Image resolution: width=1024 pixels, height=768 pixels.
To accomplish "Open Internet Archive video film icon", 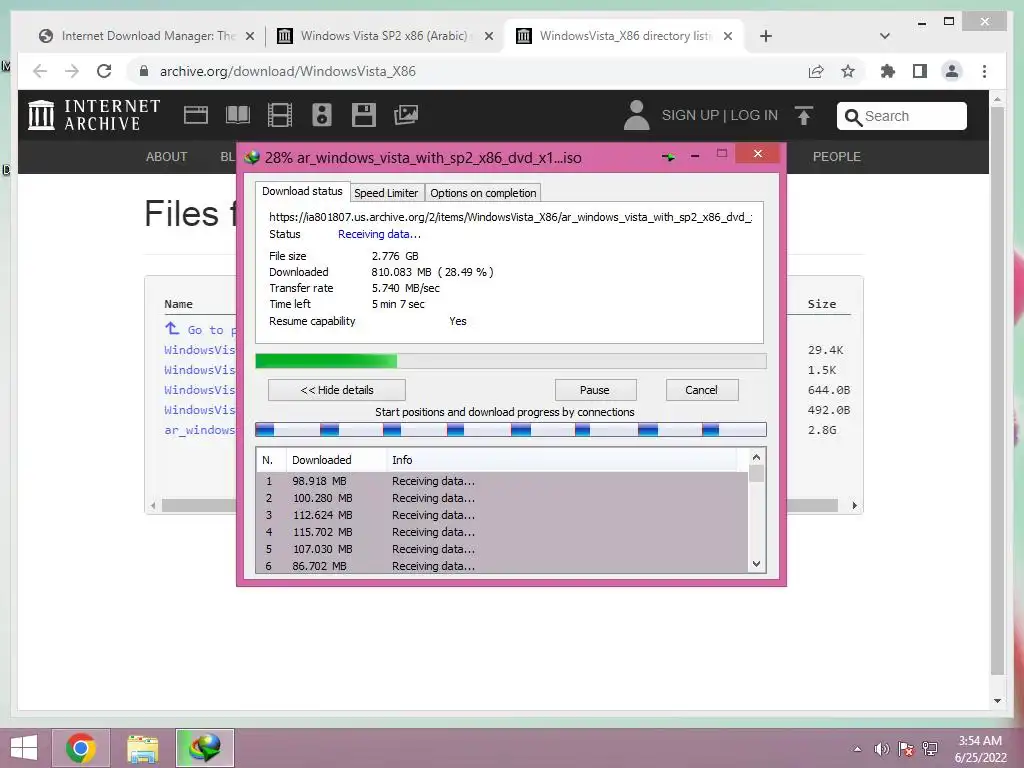I will pos(280,116).
